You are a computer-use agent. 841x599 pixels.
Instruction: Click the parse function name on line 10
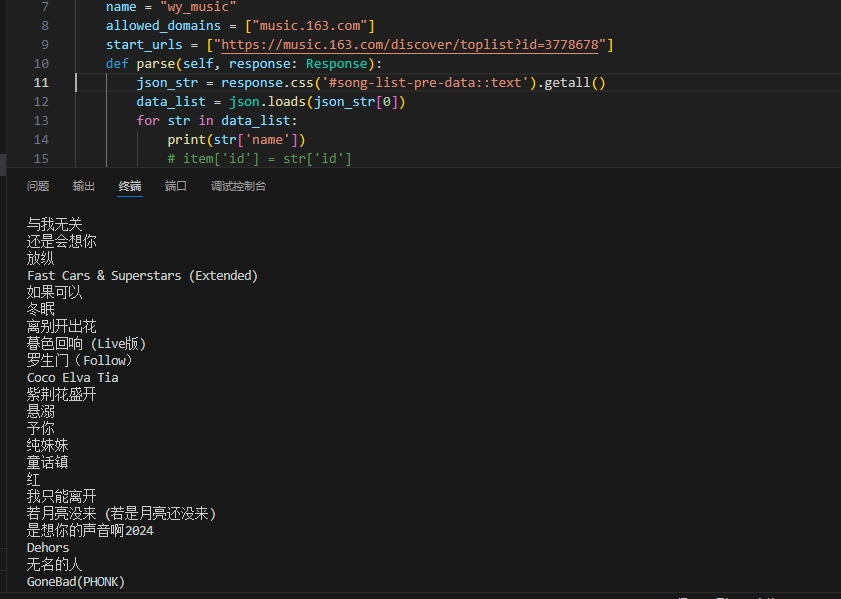click(x=156, y=64)
